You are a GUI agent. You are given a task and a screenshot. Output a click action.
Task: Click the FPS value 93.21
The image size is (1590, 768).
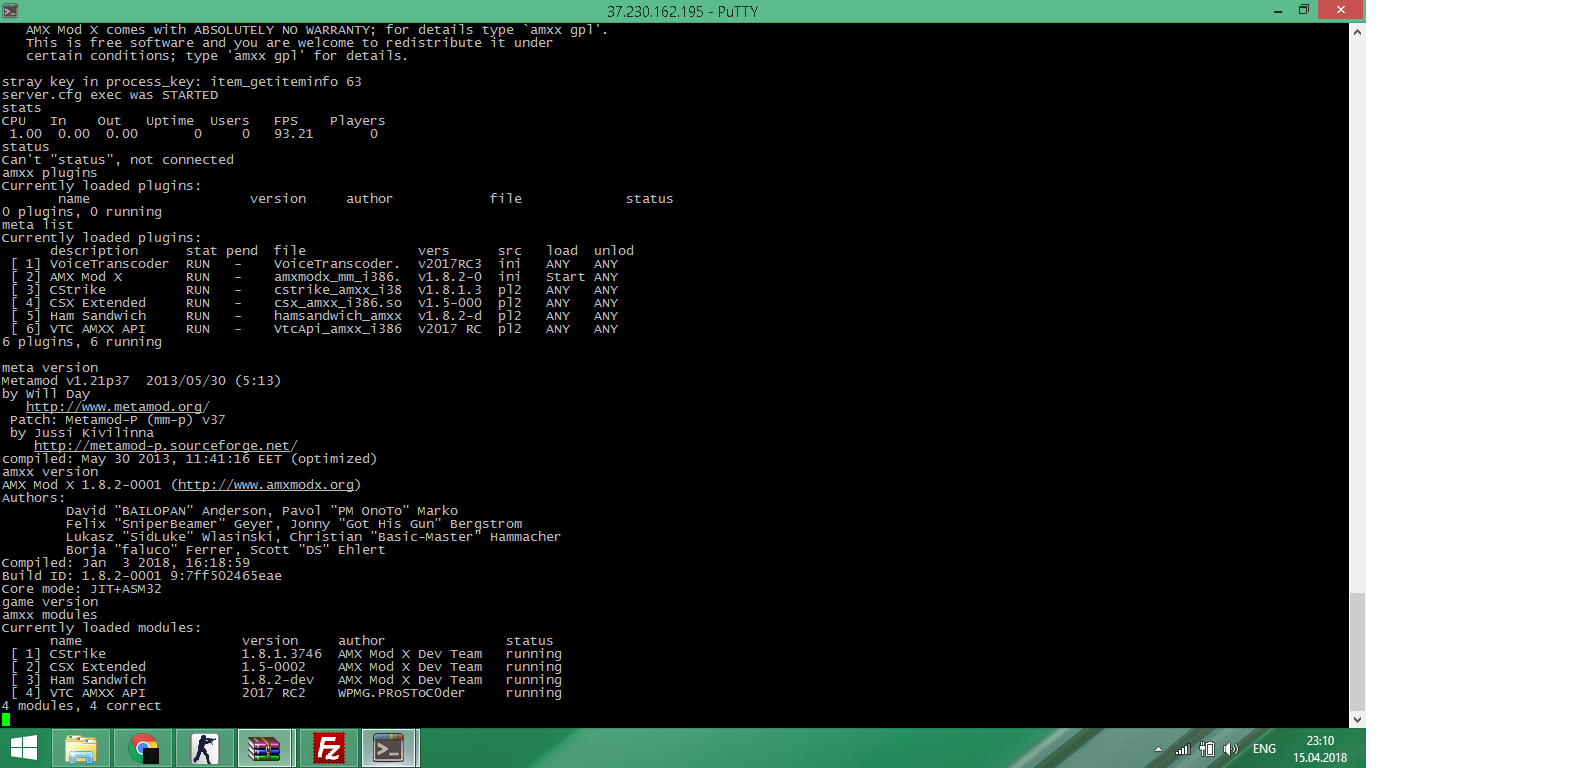(294, 134)
